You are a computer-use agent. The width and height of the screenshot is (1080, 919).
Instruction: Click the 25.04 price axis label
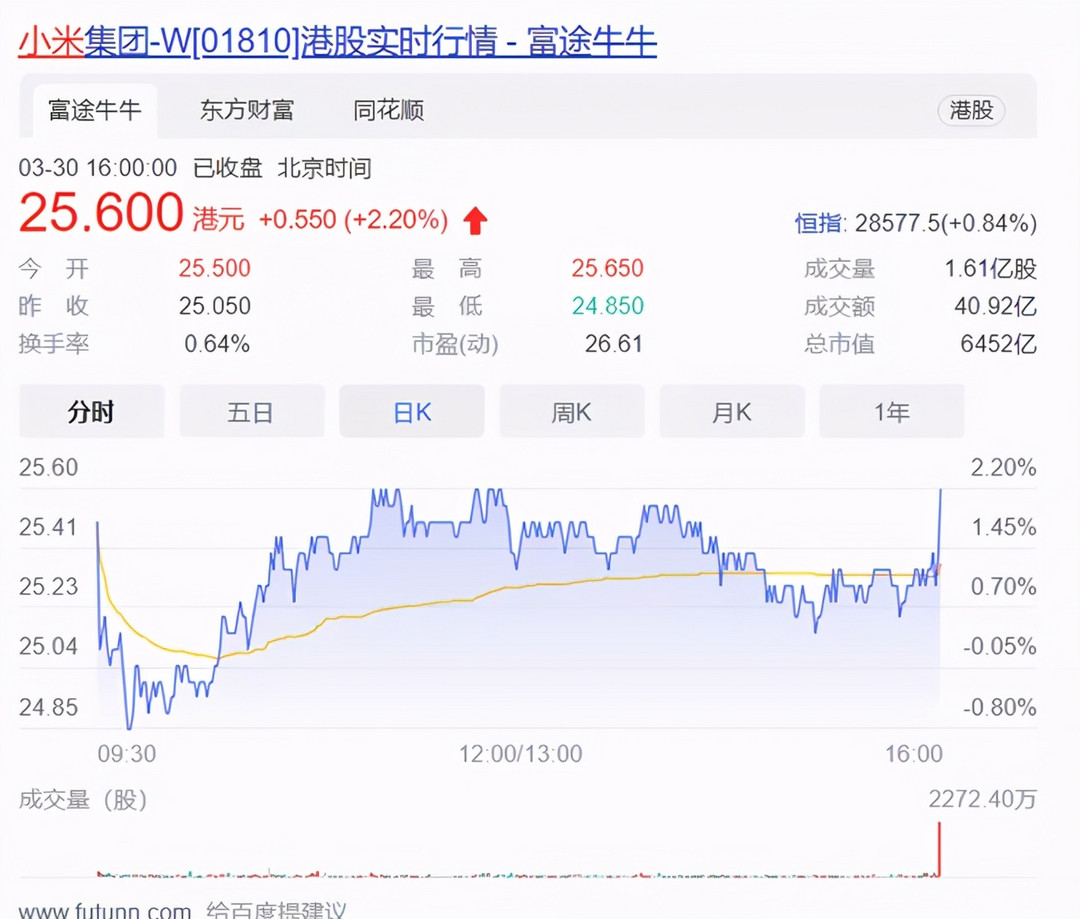[48, 646]
